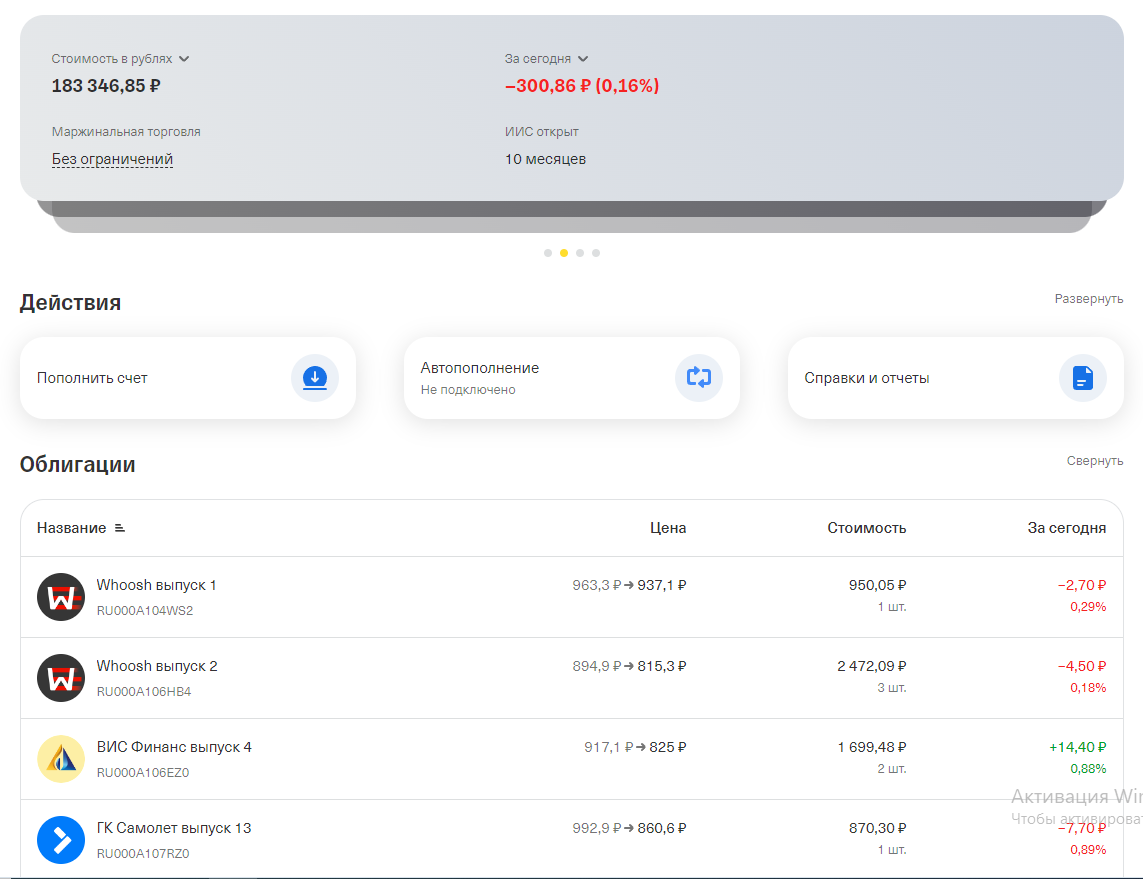Screen dimensions: 1143x879
Task: Click the price 894,9 ₽ → 815,3 ₽
Action: (629, 666)
